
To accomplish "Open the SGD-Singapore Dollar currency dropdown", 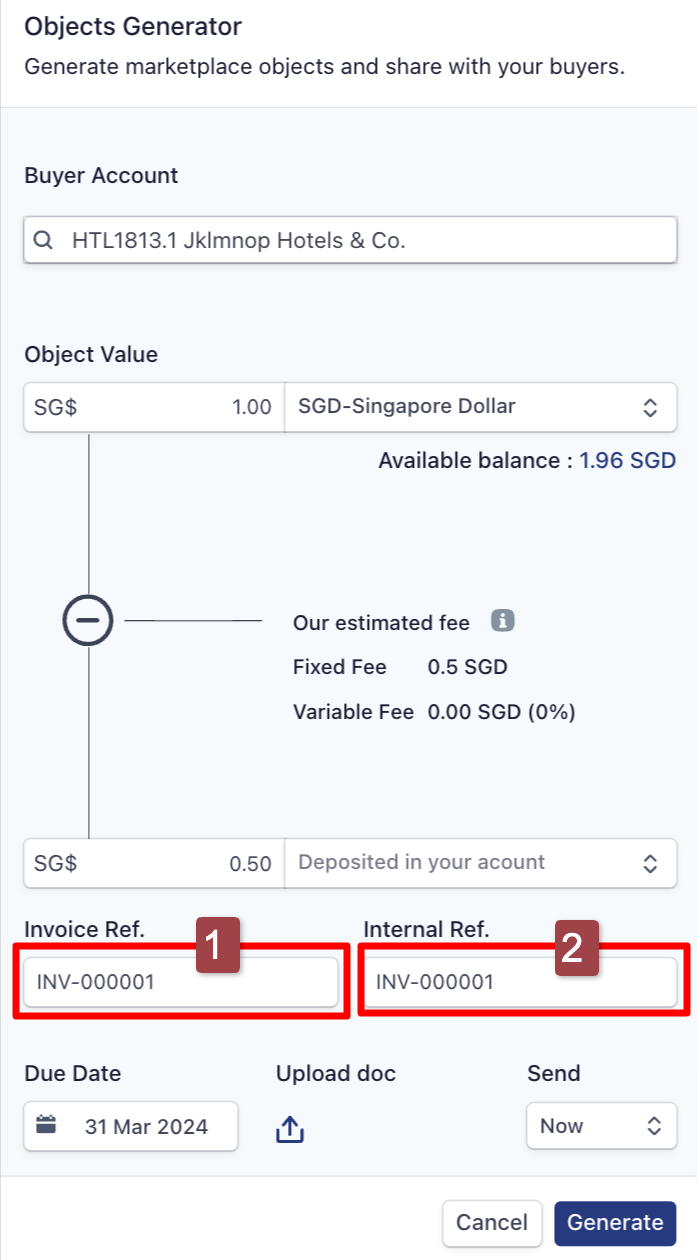I will (x=481, y=407).
